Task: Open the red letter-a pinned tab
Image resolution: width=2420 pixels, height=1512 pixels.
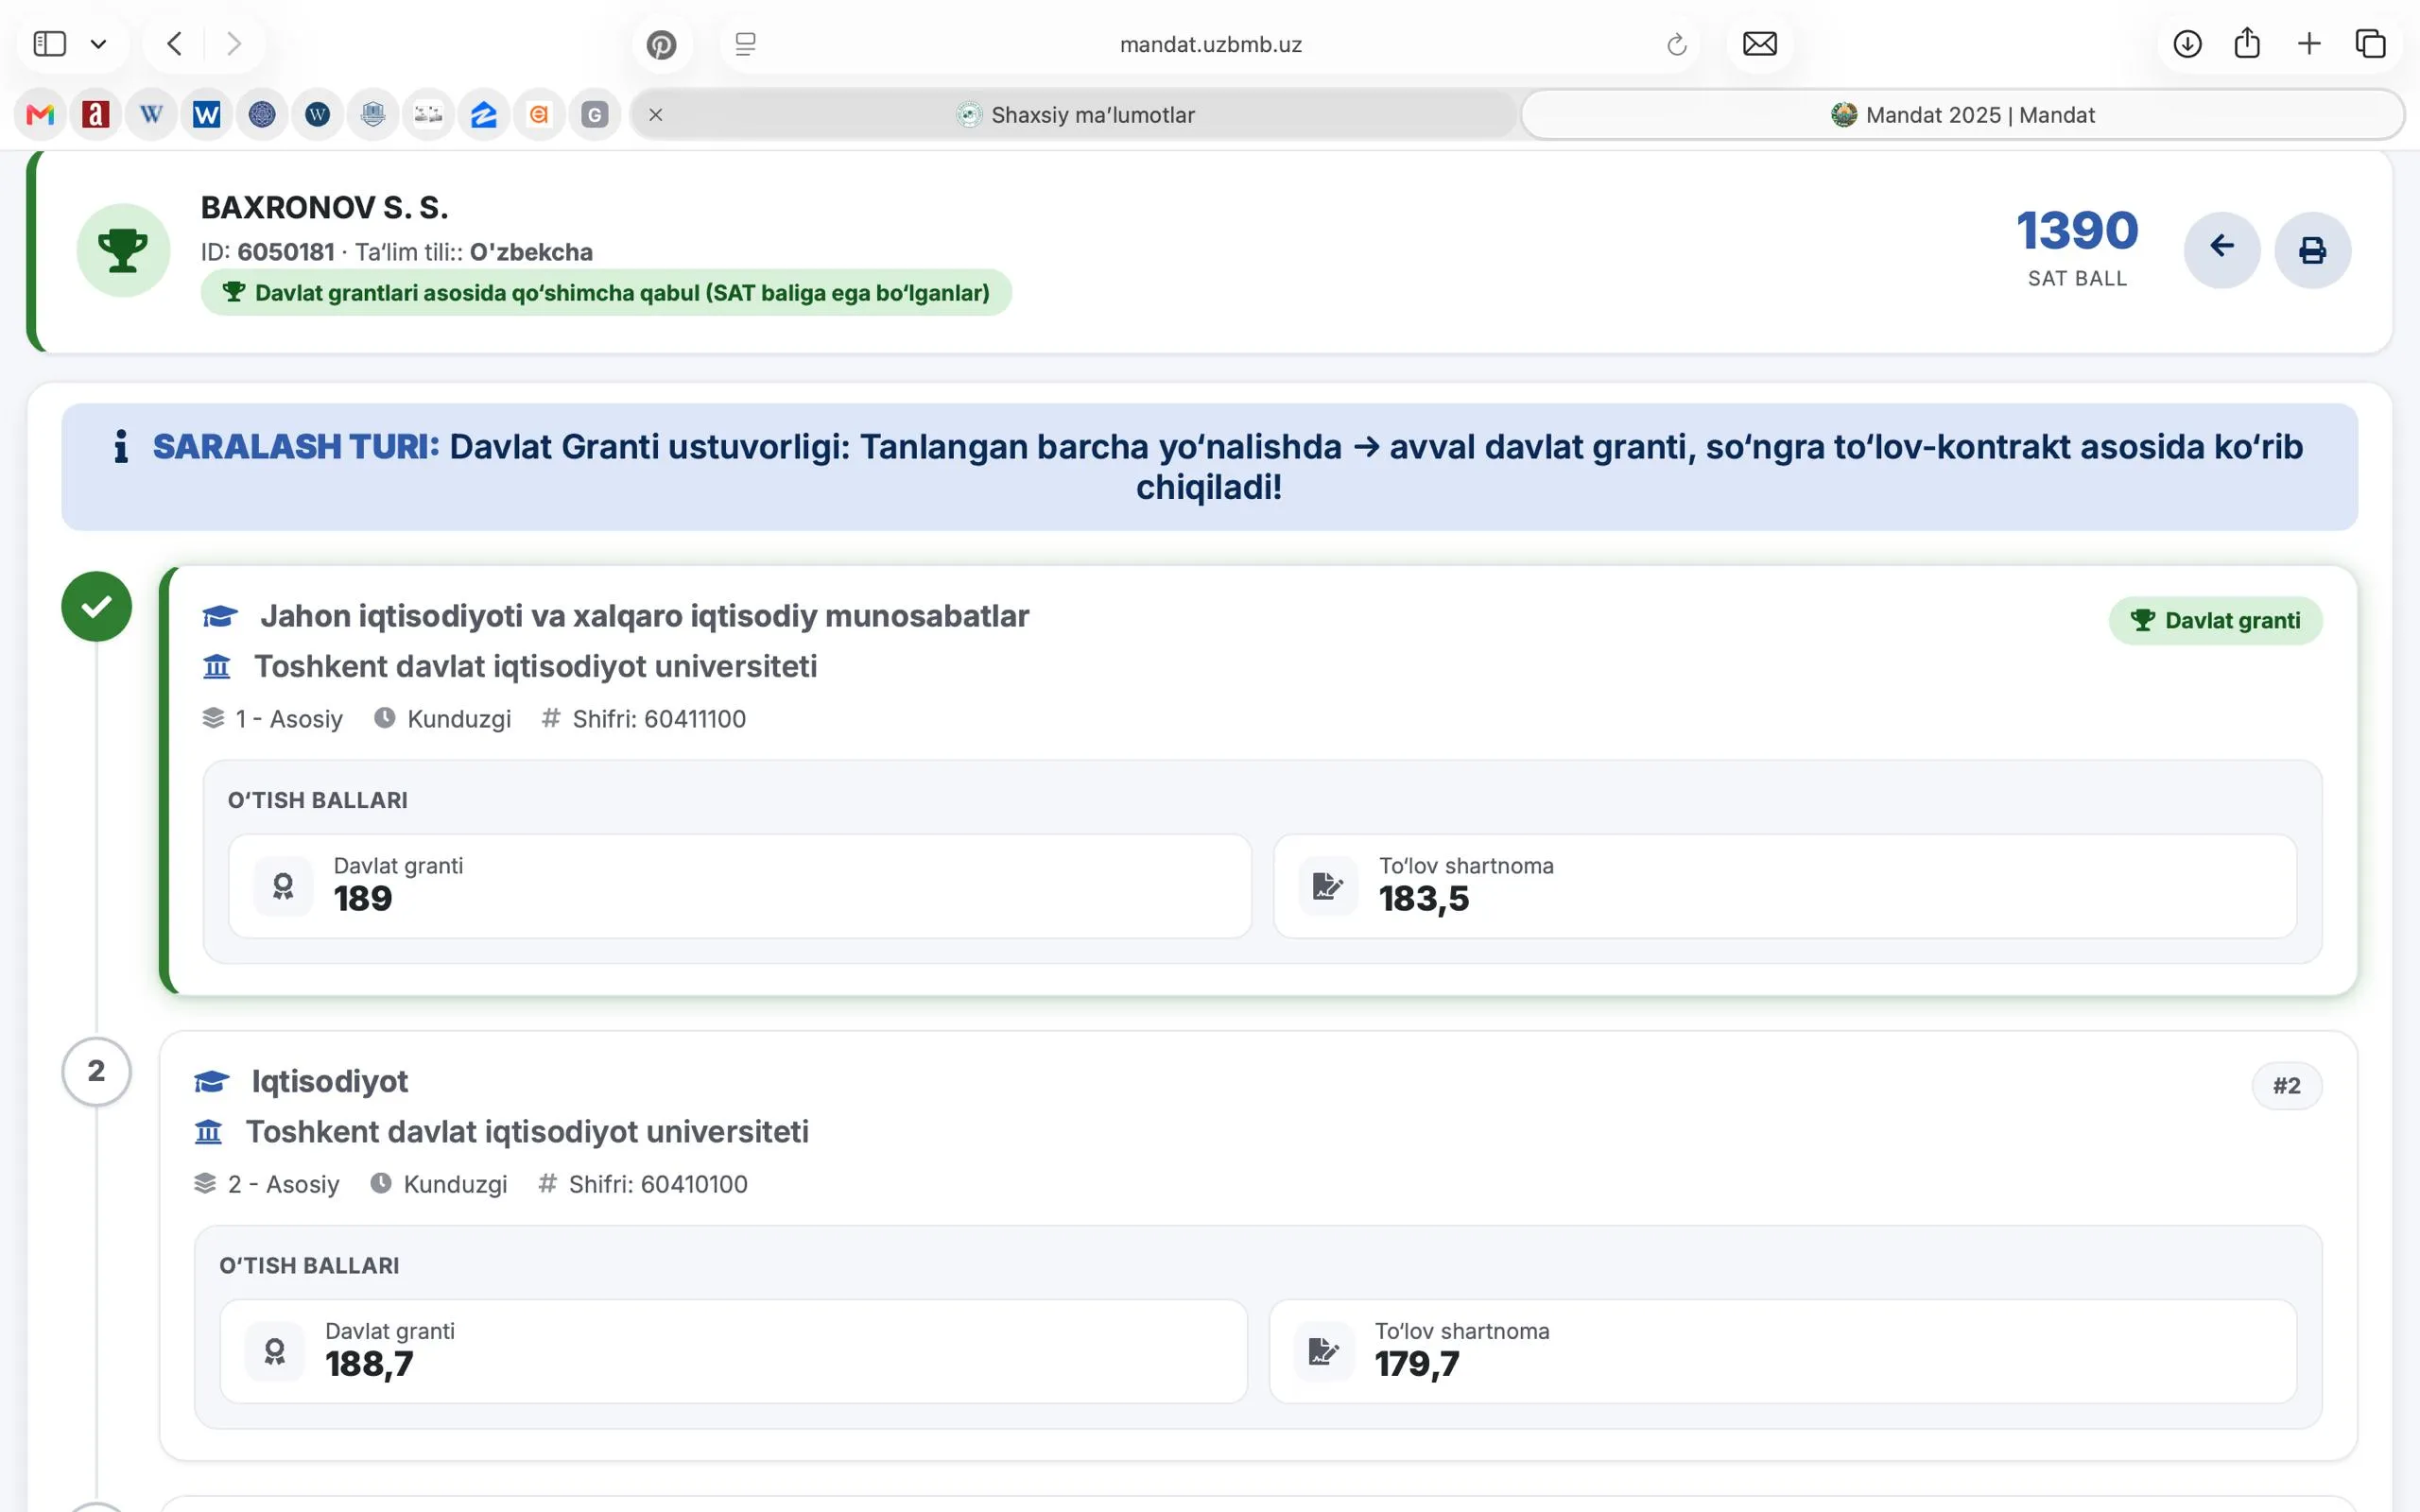Action: click(96, 115)
